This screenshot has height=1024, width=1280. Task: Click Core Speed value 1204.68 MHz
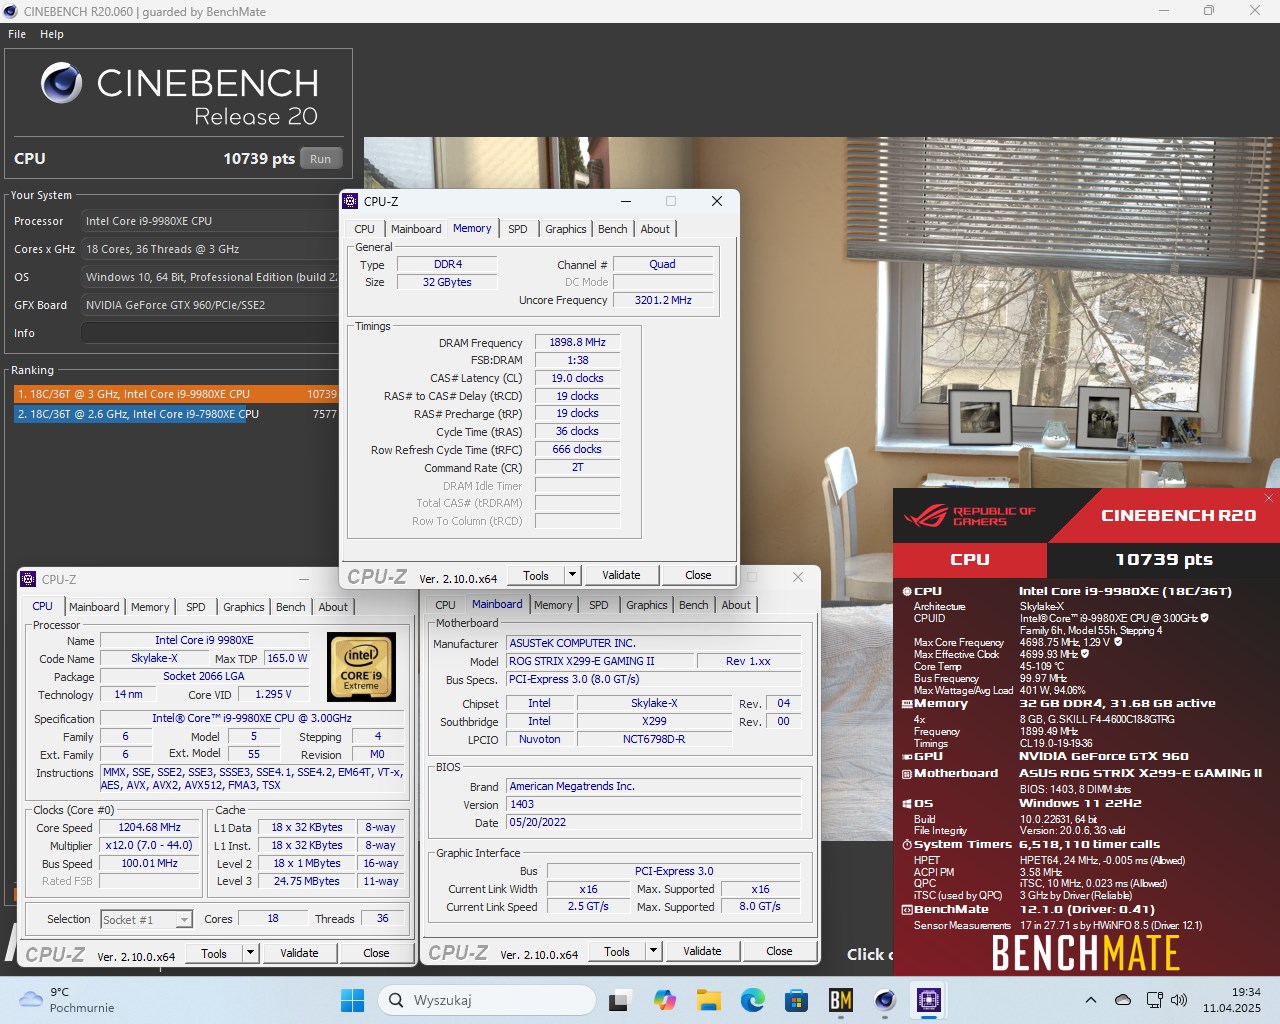pos(150,828)
